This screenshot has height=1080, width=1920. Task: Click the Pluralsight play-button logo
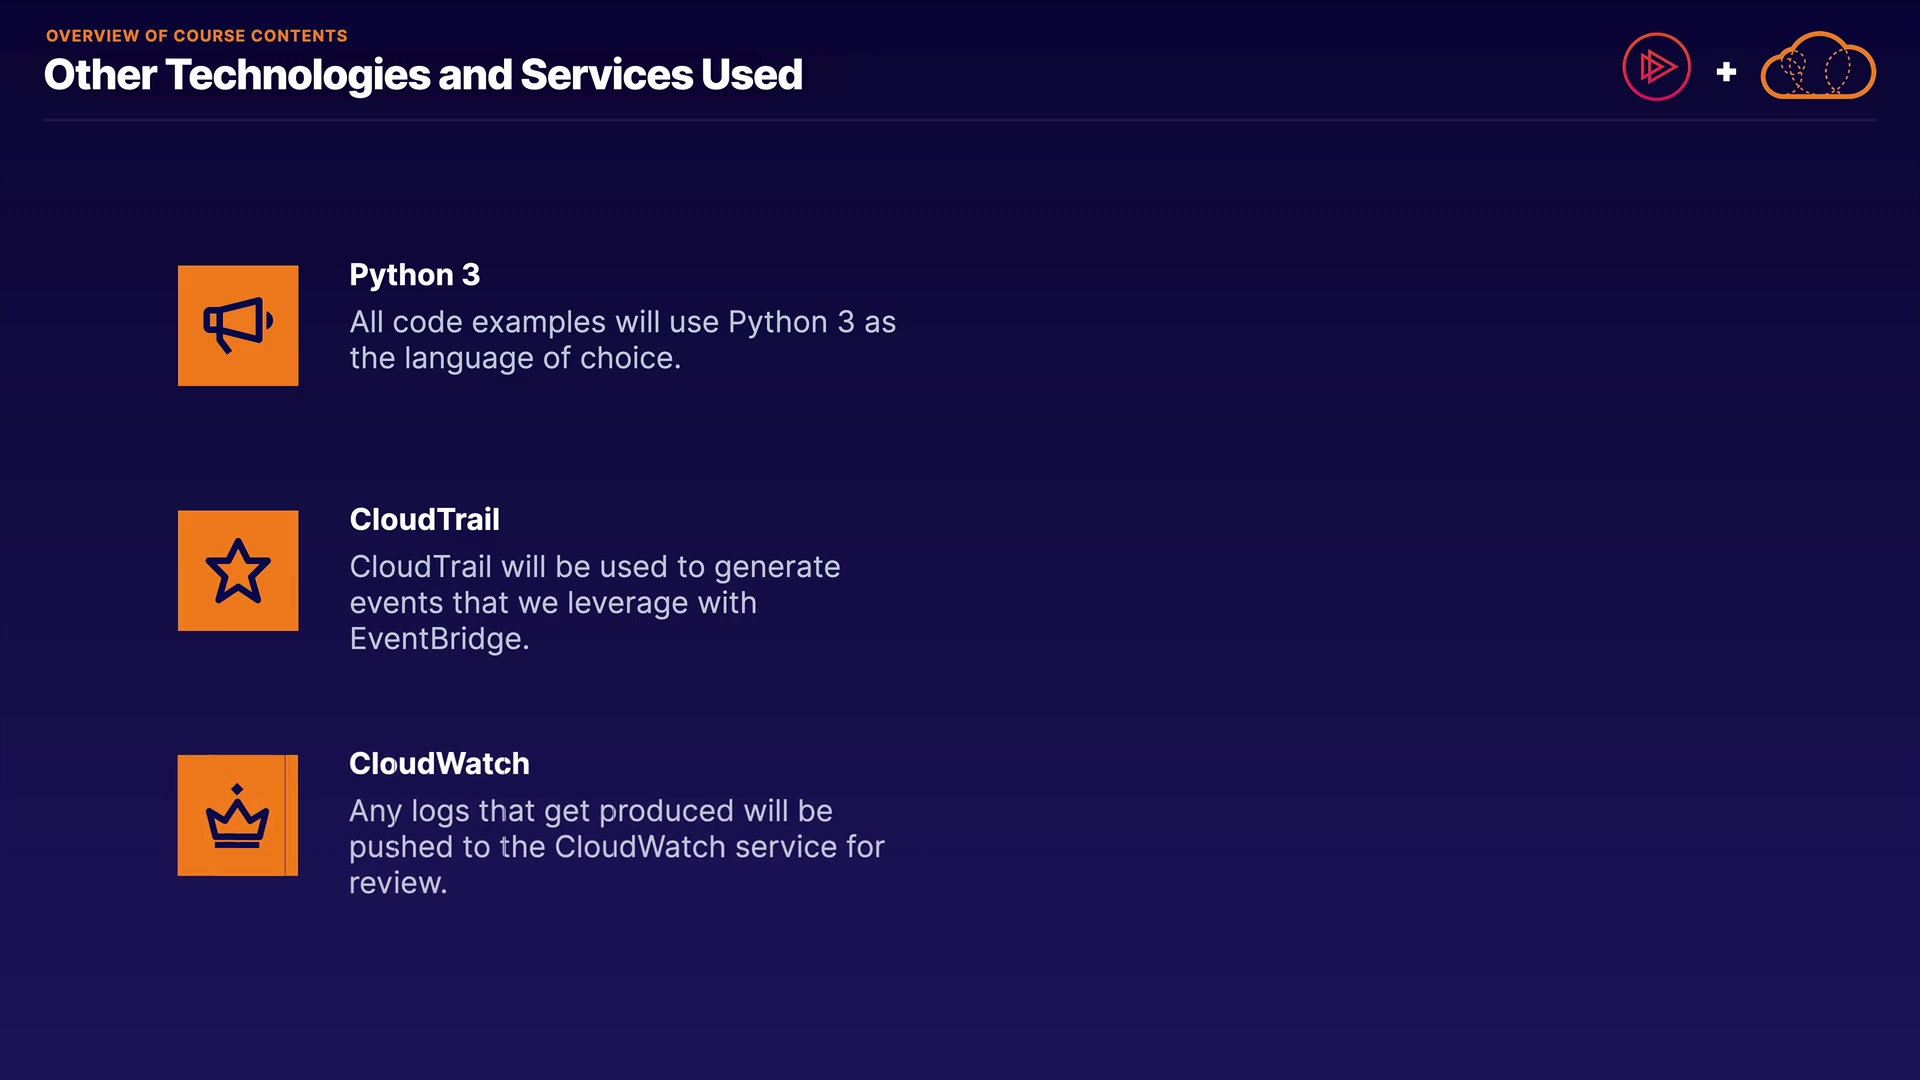pos(1656,67)
